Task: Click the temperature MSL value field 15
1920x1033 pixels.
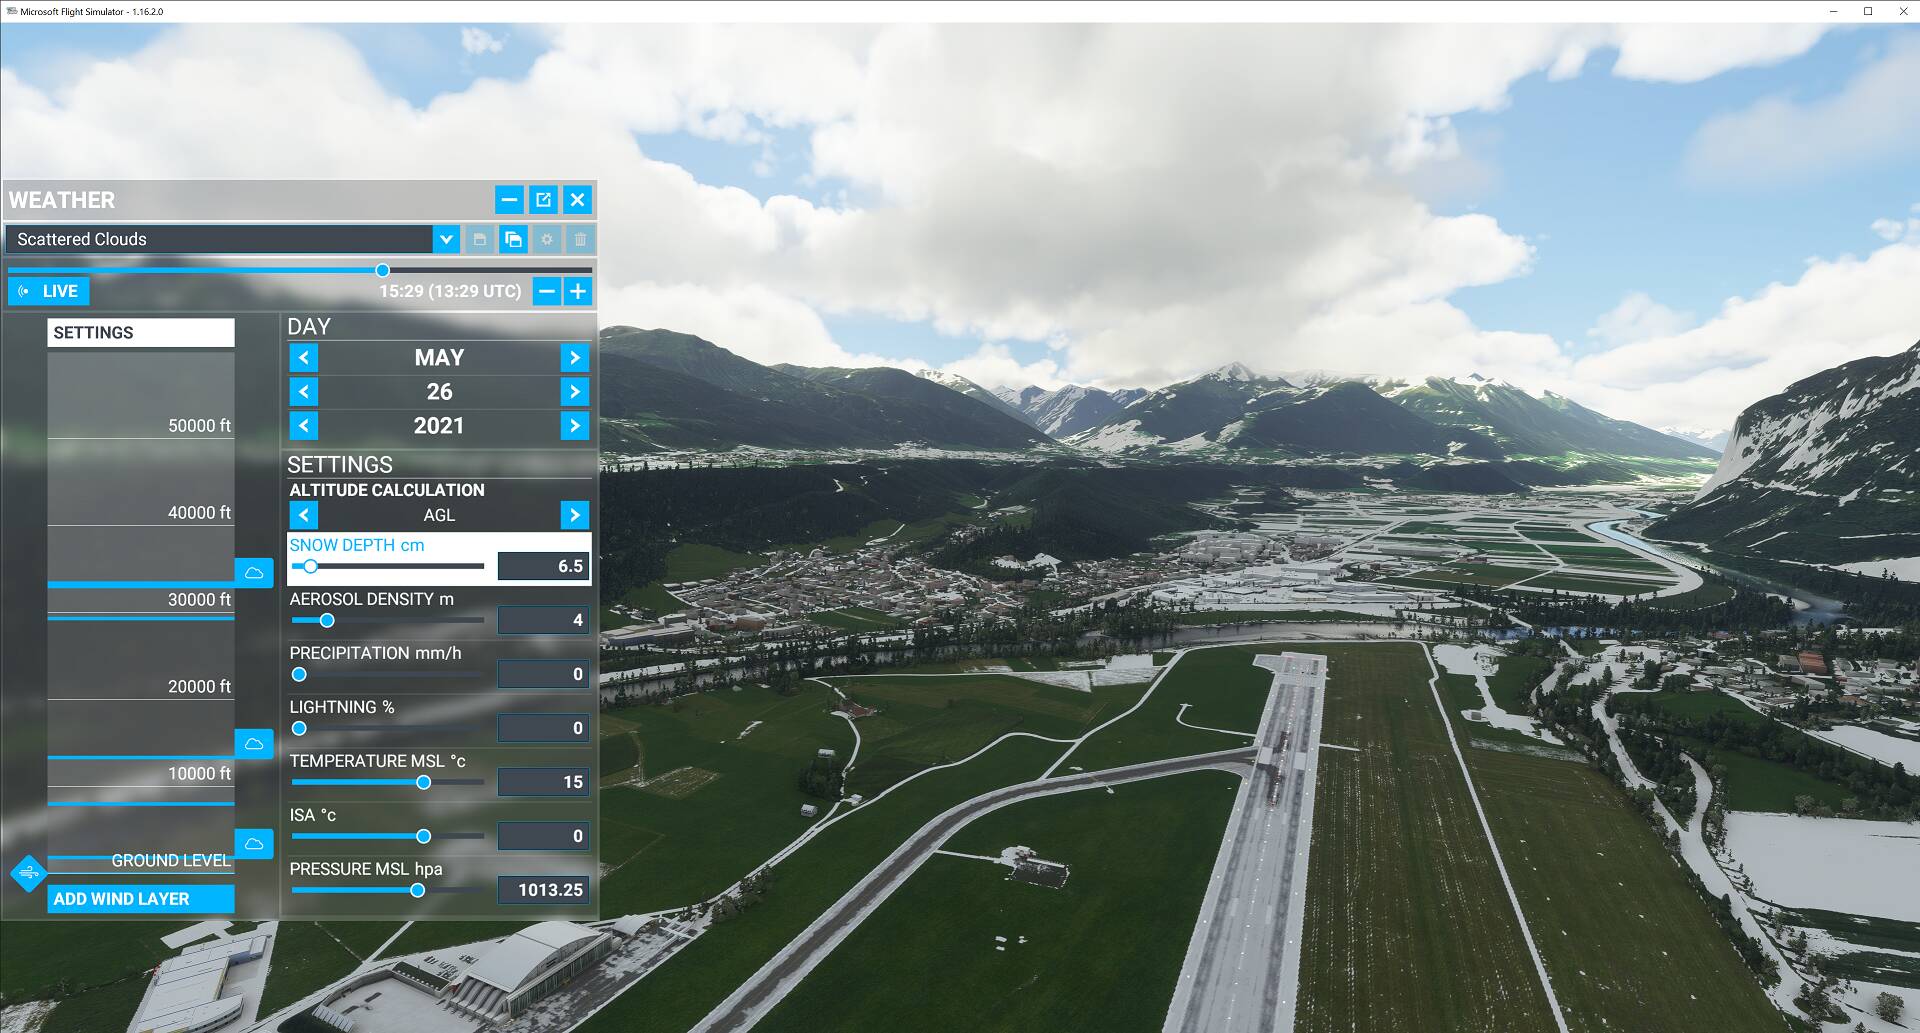Action: click(x=543, y=782)
